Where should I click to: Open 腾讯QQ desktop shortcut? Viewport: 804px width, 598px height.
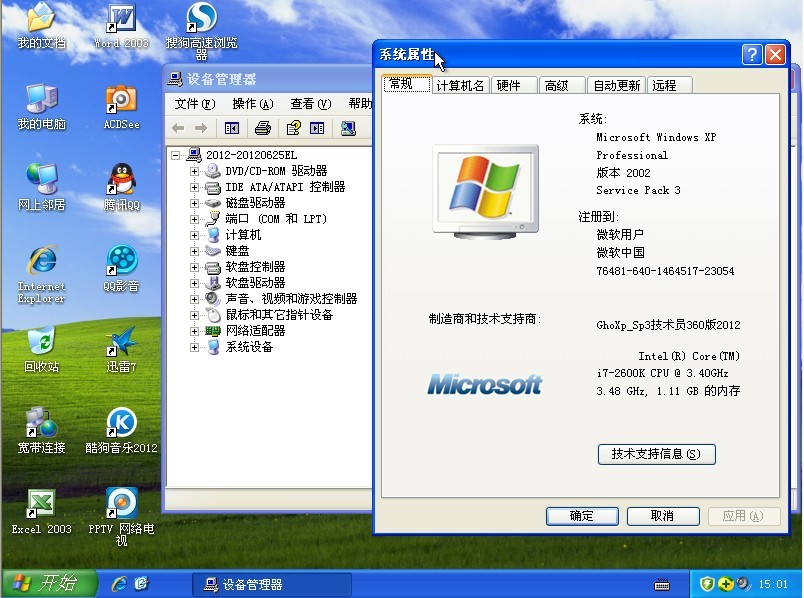tap(122, 187)
